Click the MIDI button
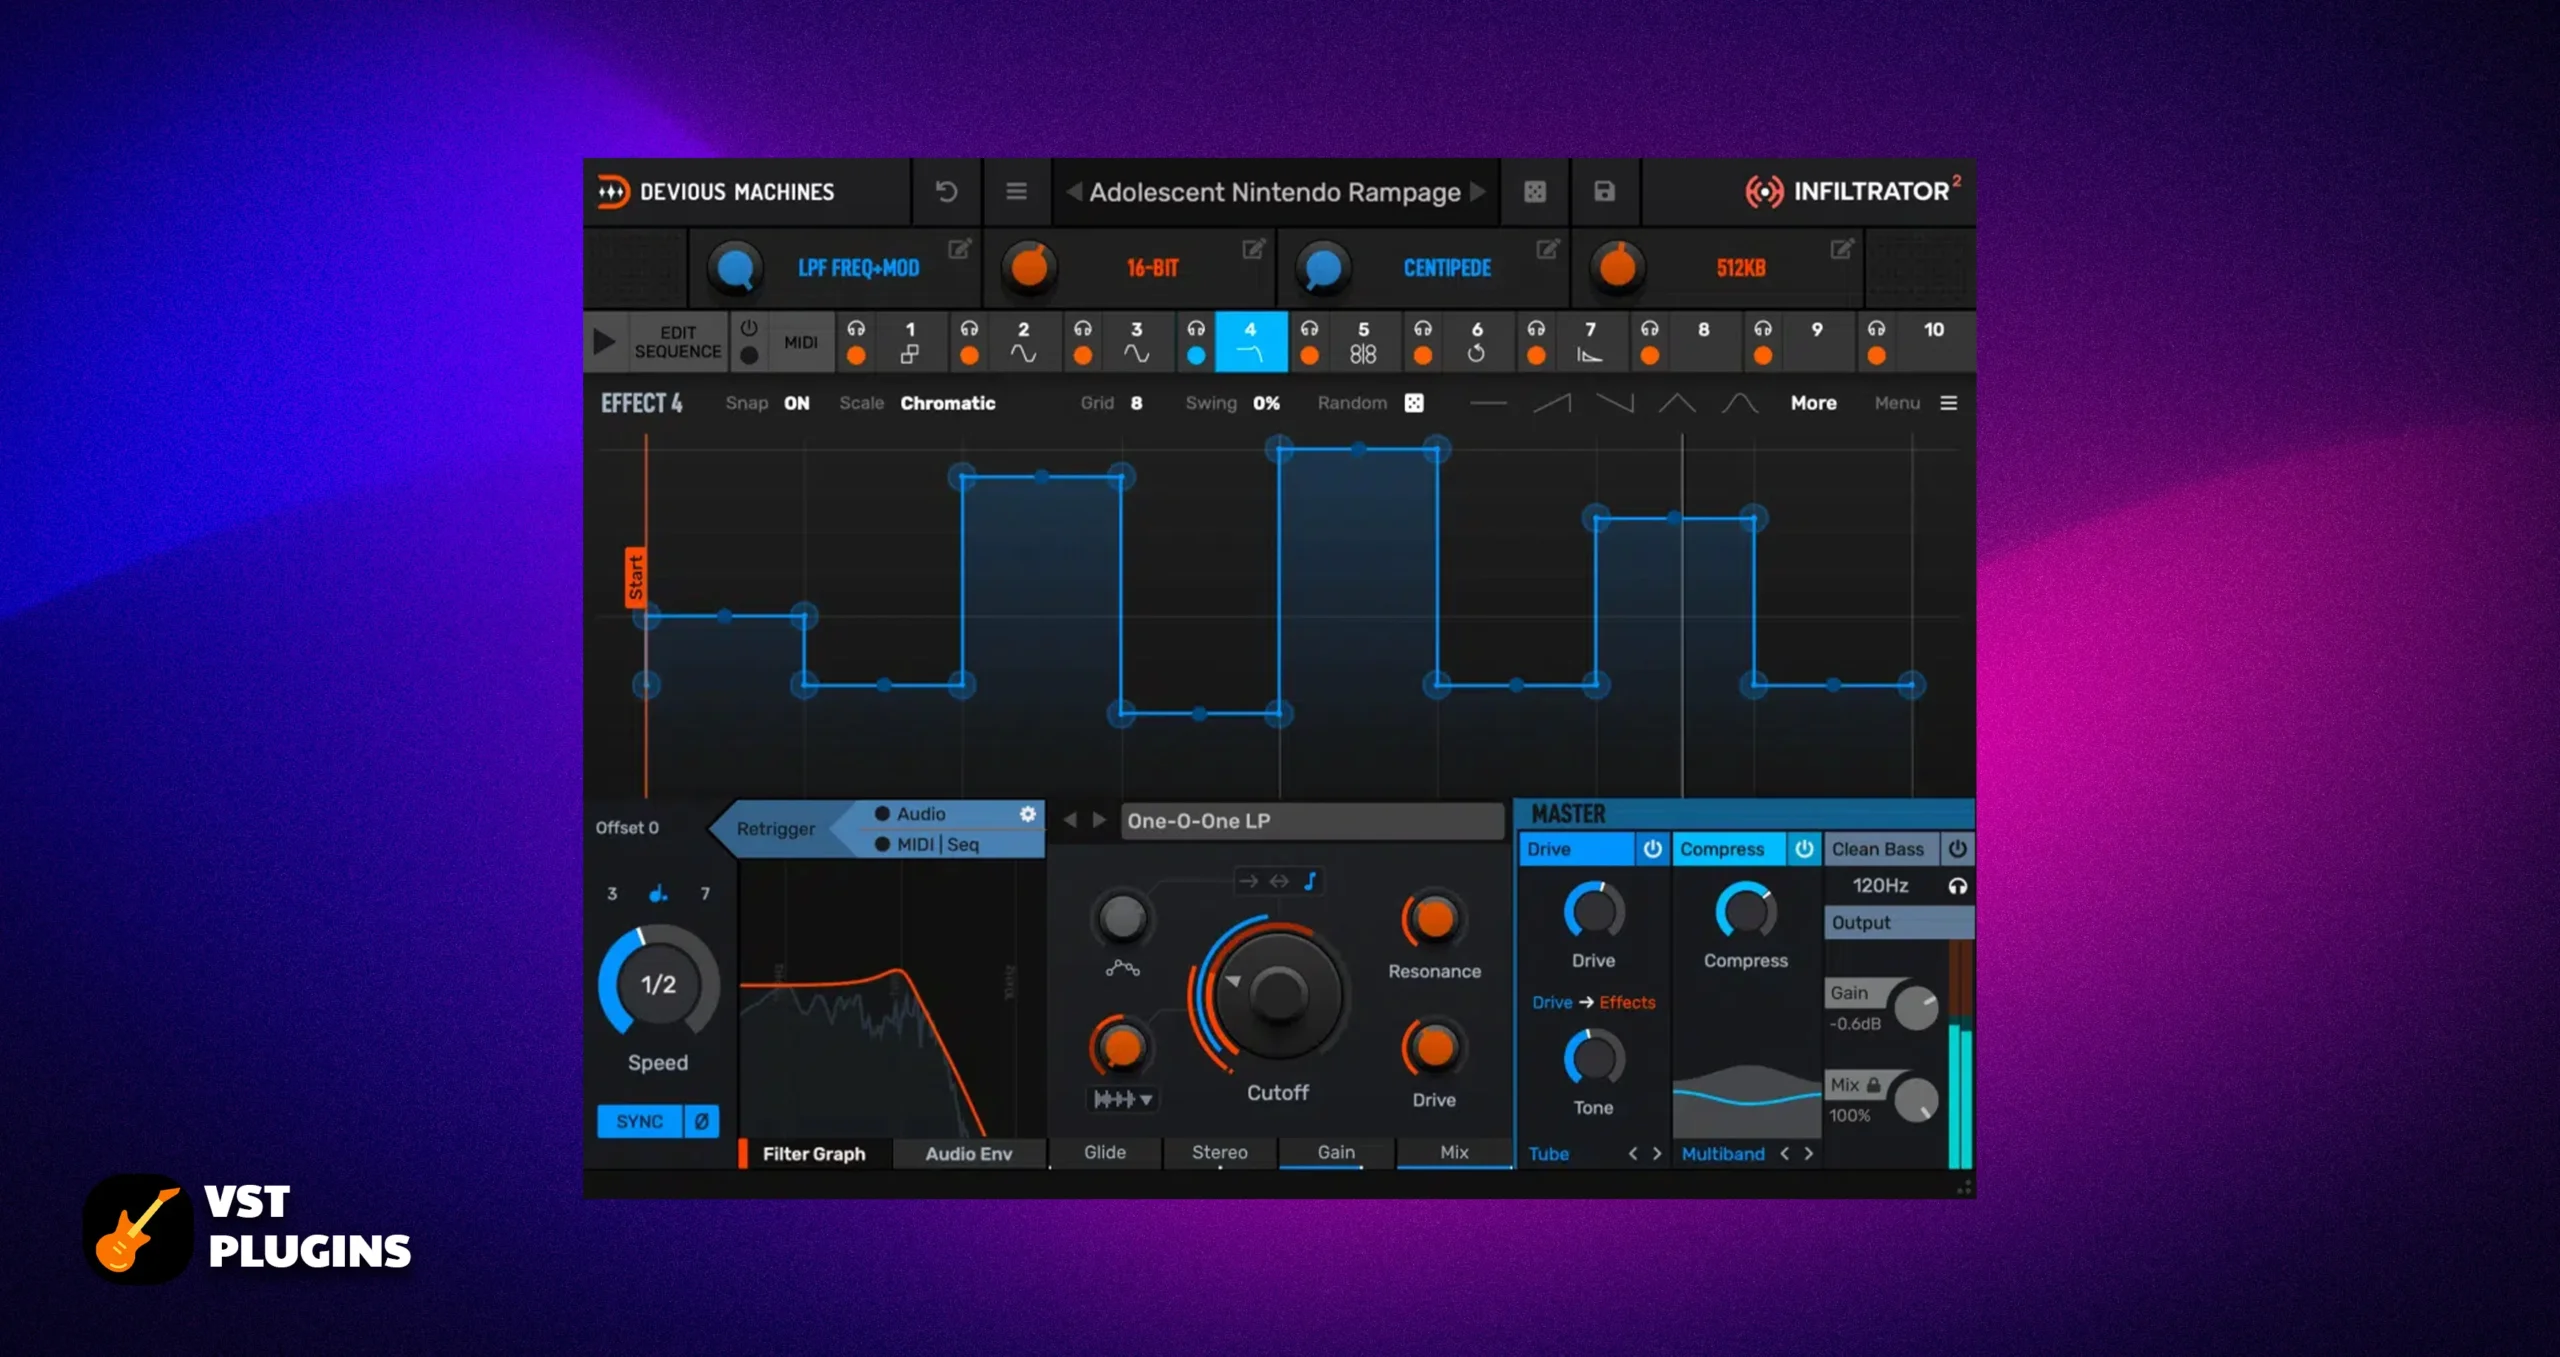 (801, 342)
